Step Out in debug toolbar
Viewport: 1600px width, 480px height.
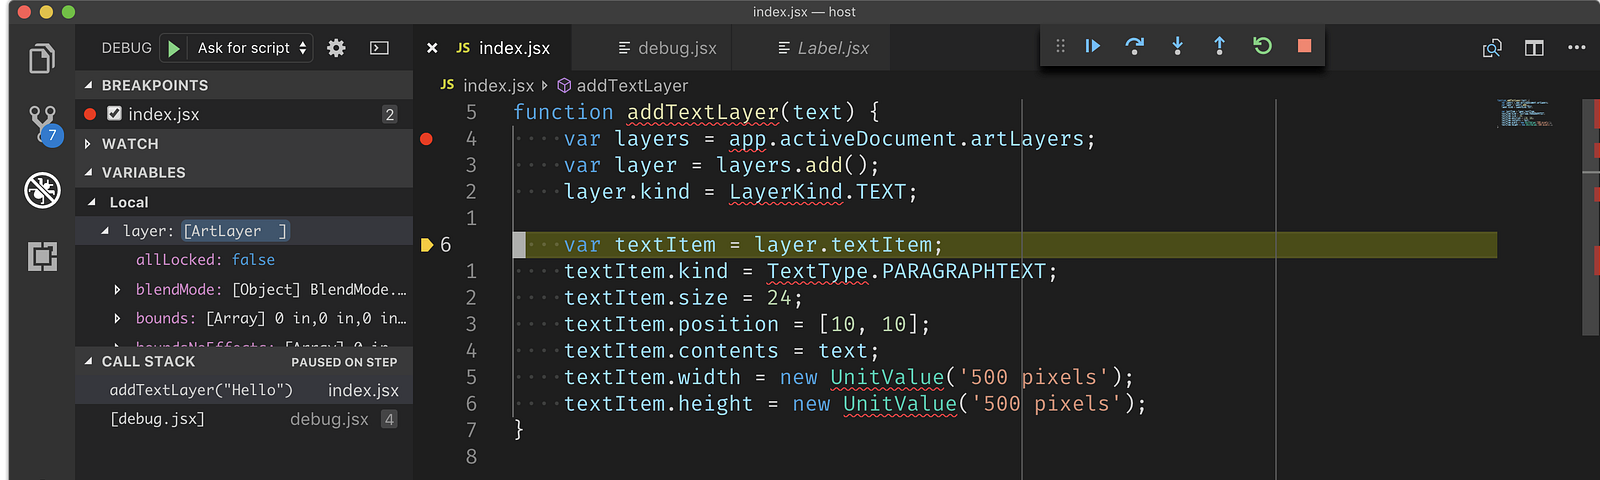1219,46
